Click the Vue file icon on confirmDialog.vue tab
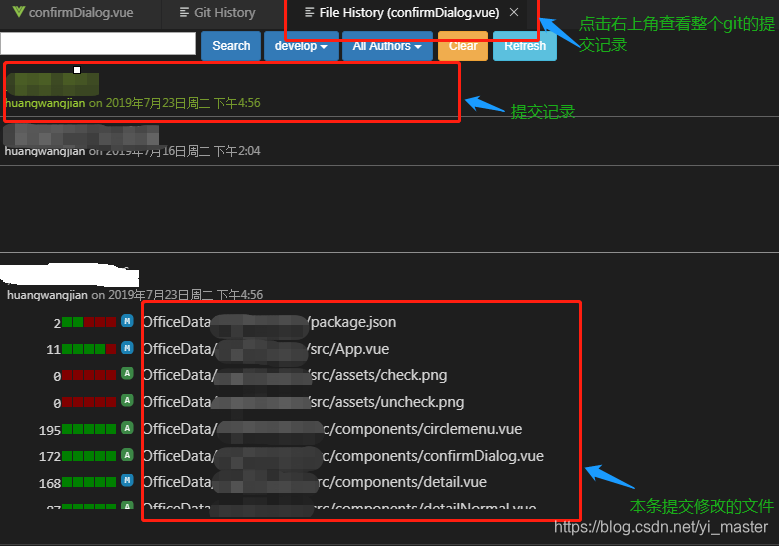 point(18,12)
